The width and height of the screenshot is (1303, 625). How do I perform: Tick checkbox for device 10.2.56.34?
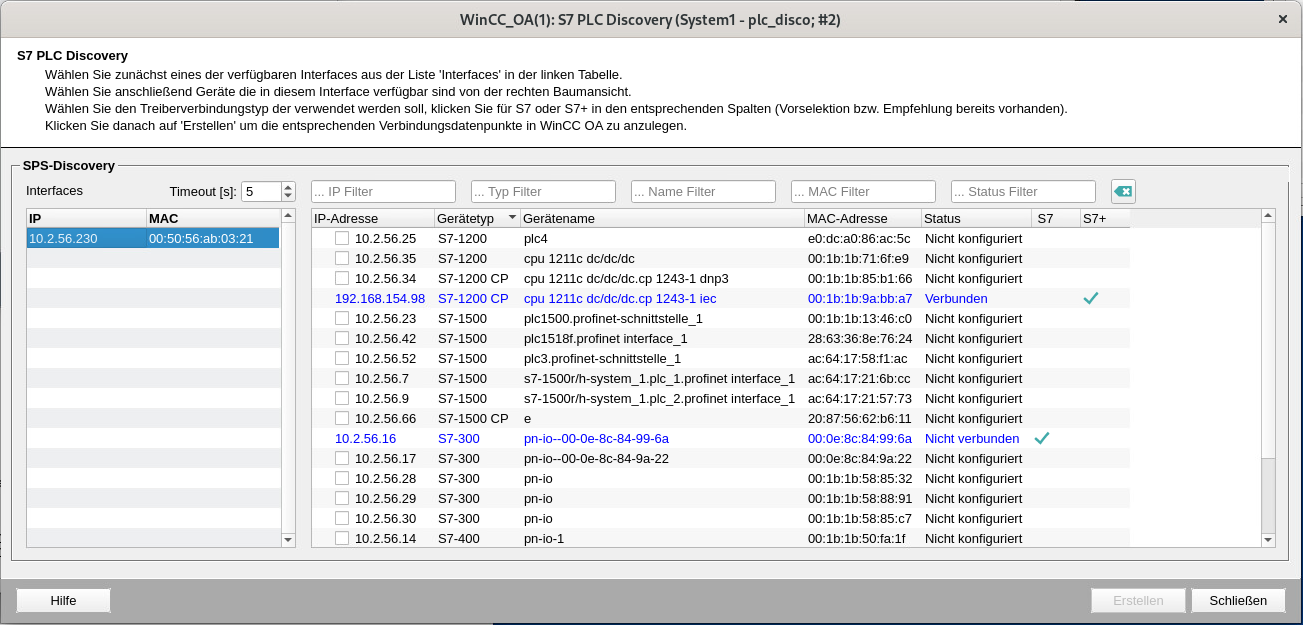click(342, 278)
